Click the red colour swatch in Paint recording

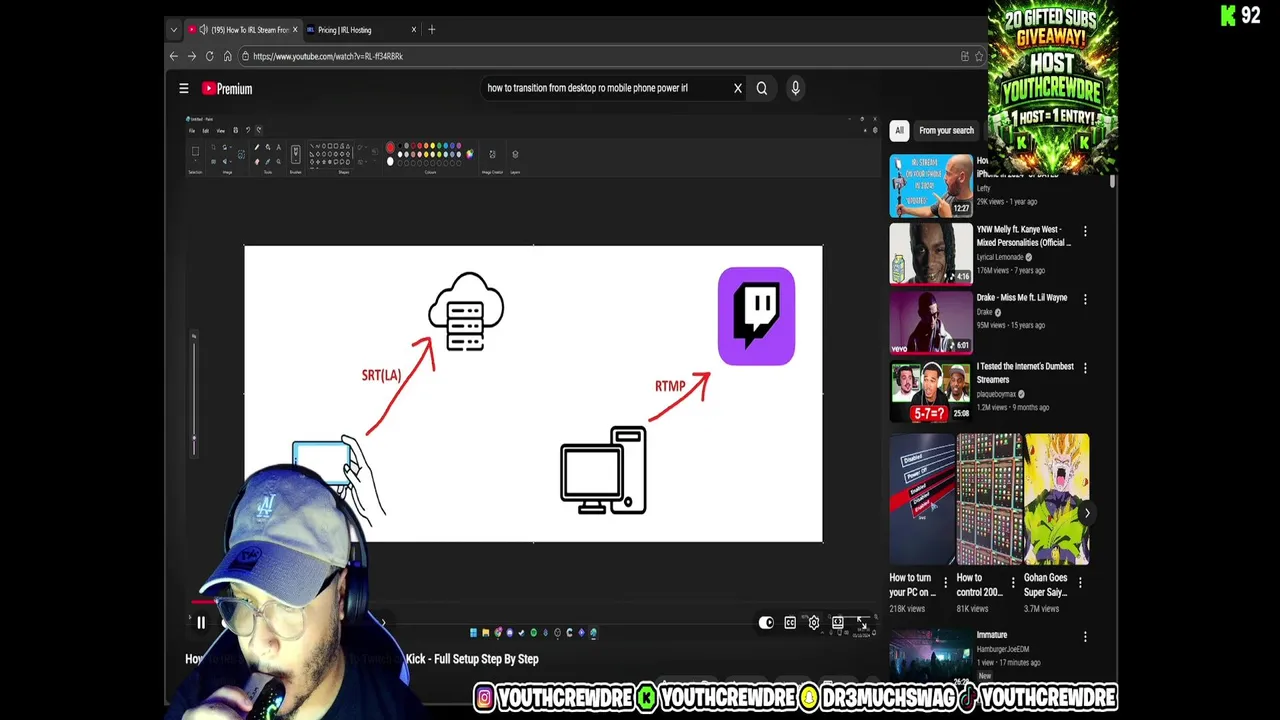pyautogui.click(x=390, y=148)
